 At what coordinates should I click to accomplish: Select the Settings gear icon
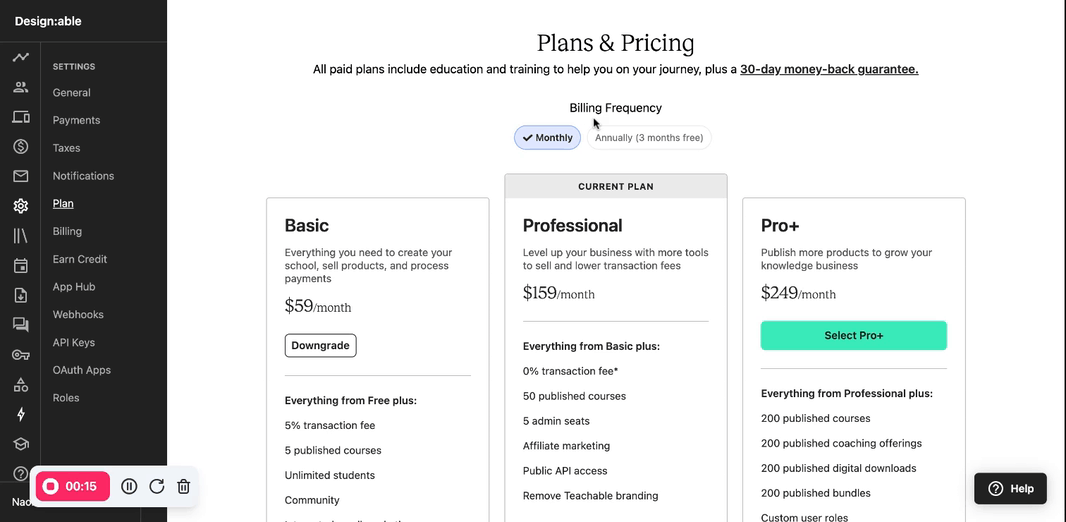(20, 206)
